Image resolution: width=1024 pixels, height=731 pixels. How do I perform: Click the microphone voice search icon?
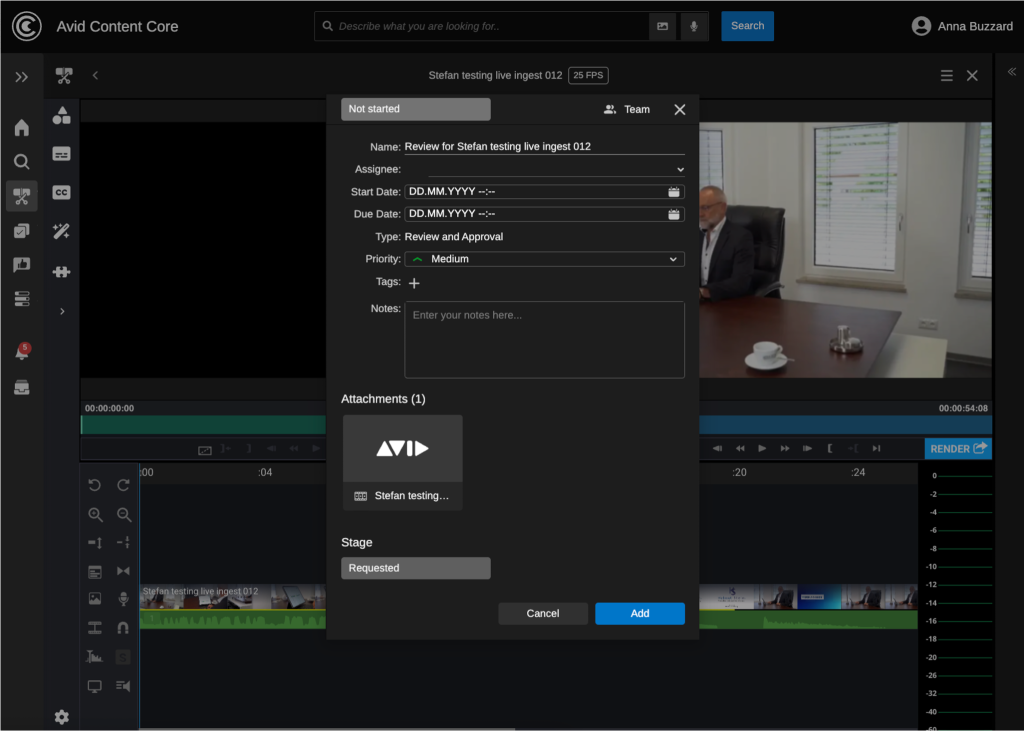click(694, 26)
